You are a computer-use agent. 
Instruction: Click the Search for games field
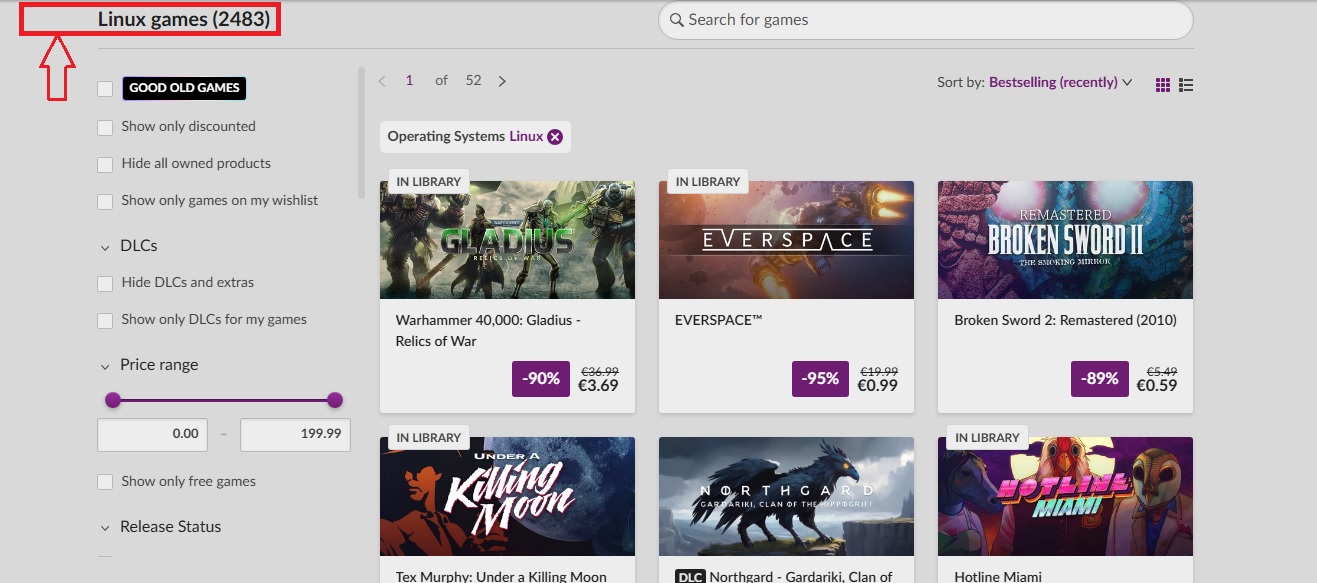click(926, 20)
